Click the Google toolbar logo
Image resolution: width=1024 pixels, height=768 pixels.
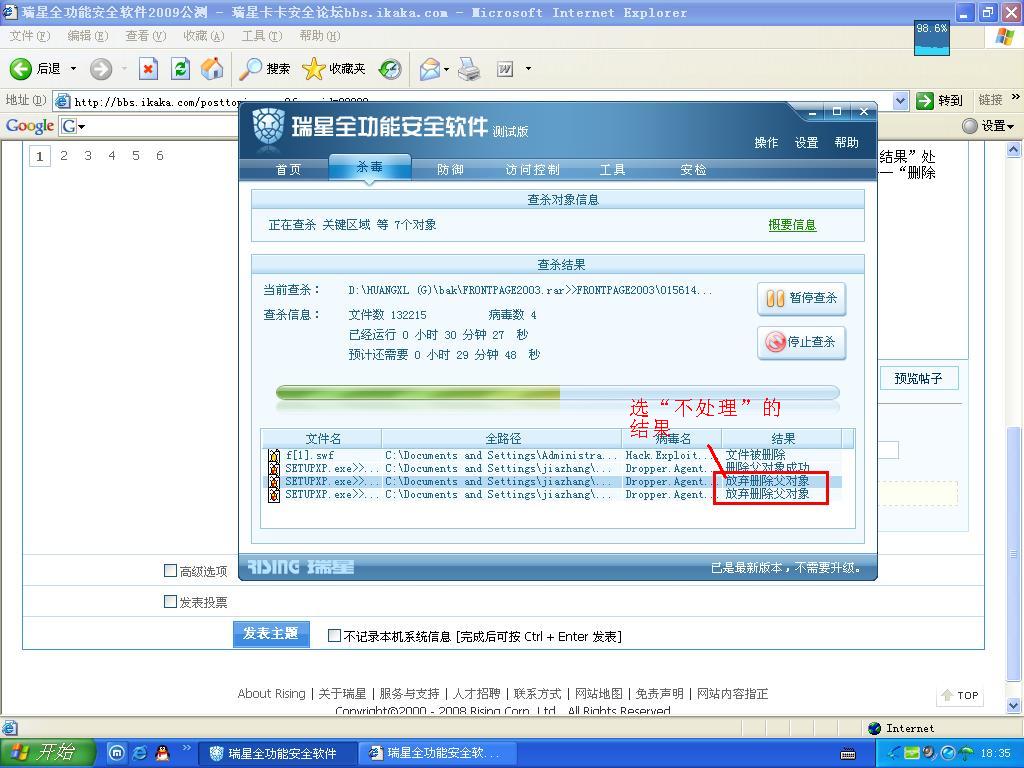(29, 125)
